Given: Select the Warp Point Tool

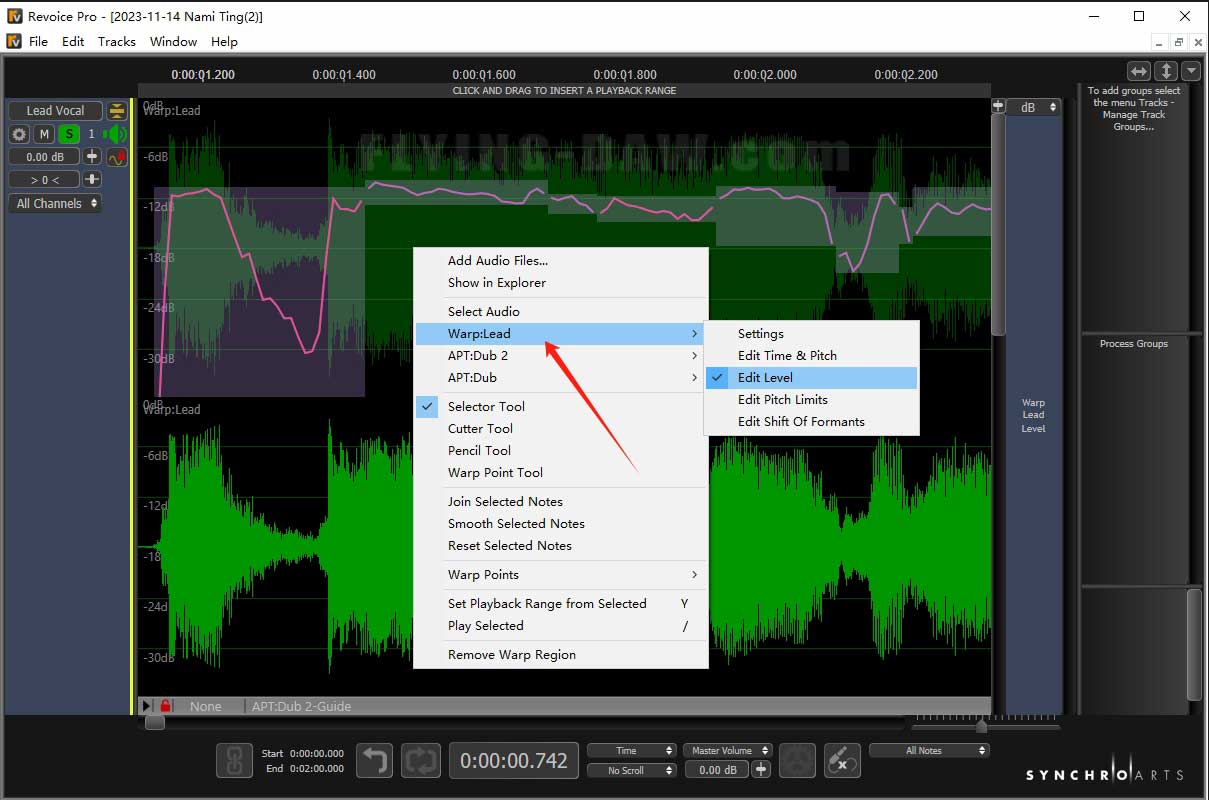Looking at the screenshot, I should click(x=562, y=473).
